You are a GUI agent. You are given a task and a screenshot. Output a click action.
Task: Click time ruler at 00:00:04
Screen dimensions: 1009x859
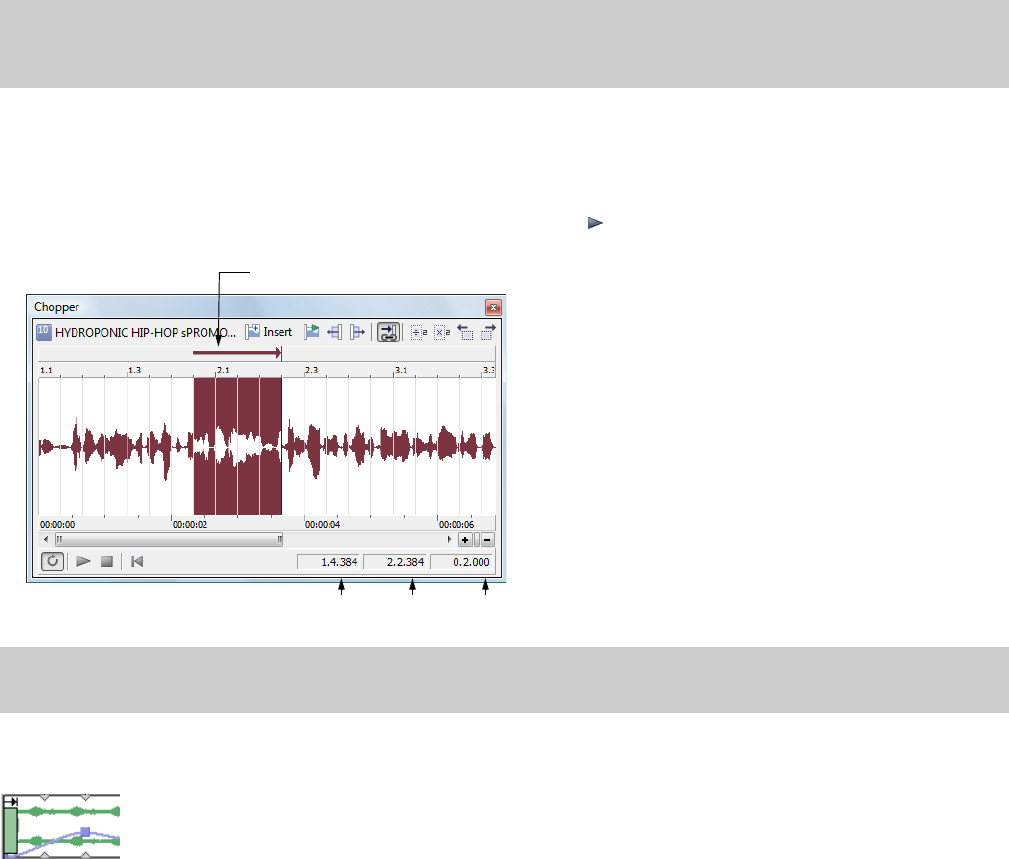(322, 524)
